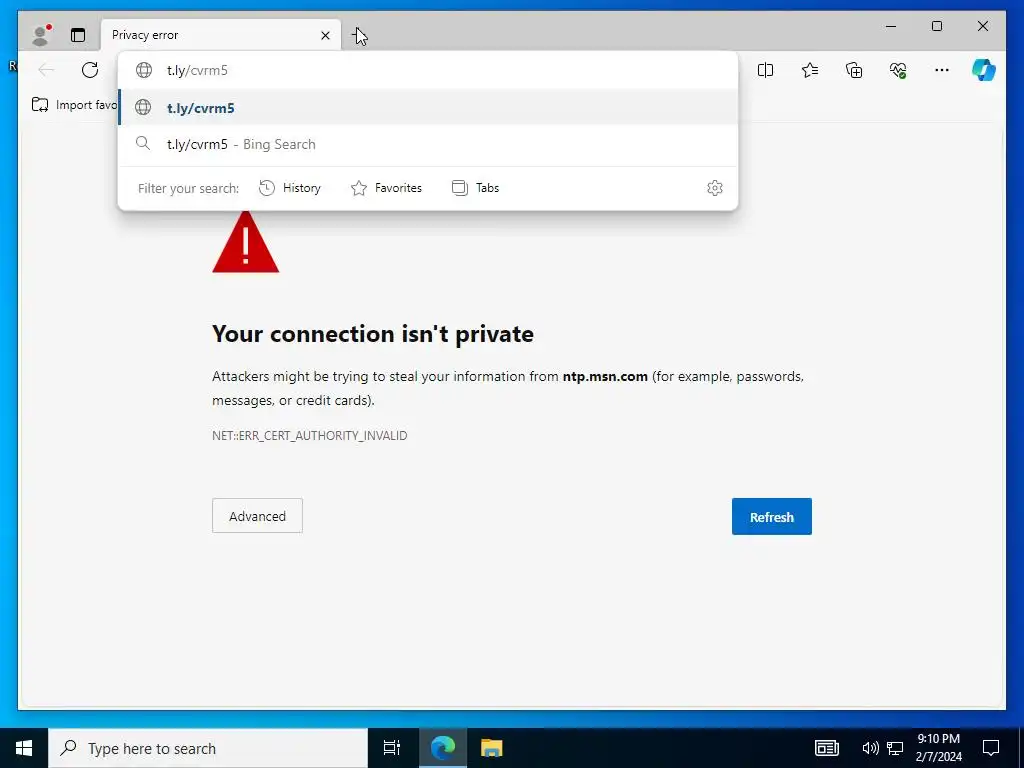Image resolution: width=1024 pixels, height=768 pixels.
Task: Filter suggestions by History
Action: [x=290, y=188]
